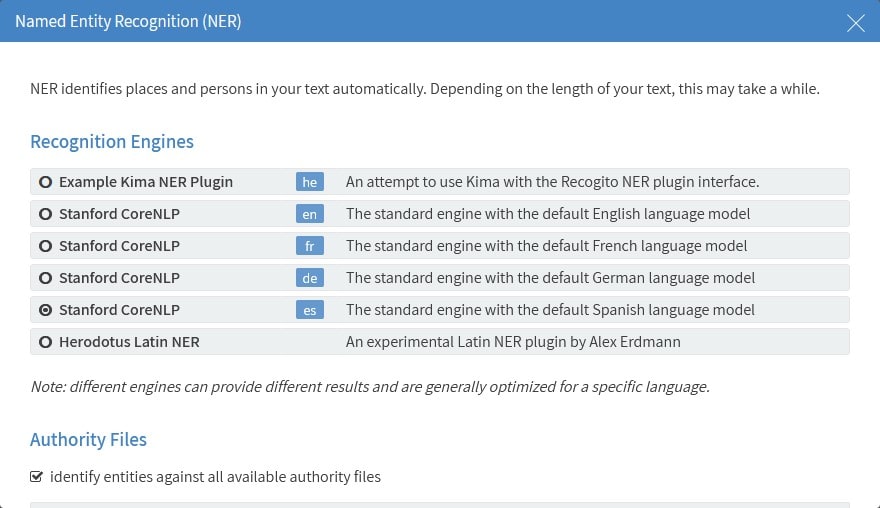This screenshot has width=880, height=508.
Task: Pick the Stanford CoreNLP German radio option
Action: 45,278
